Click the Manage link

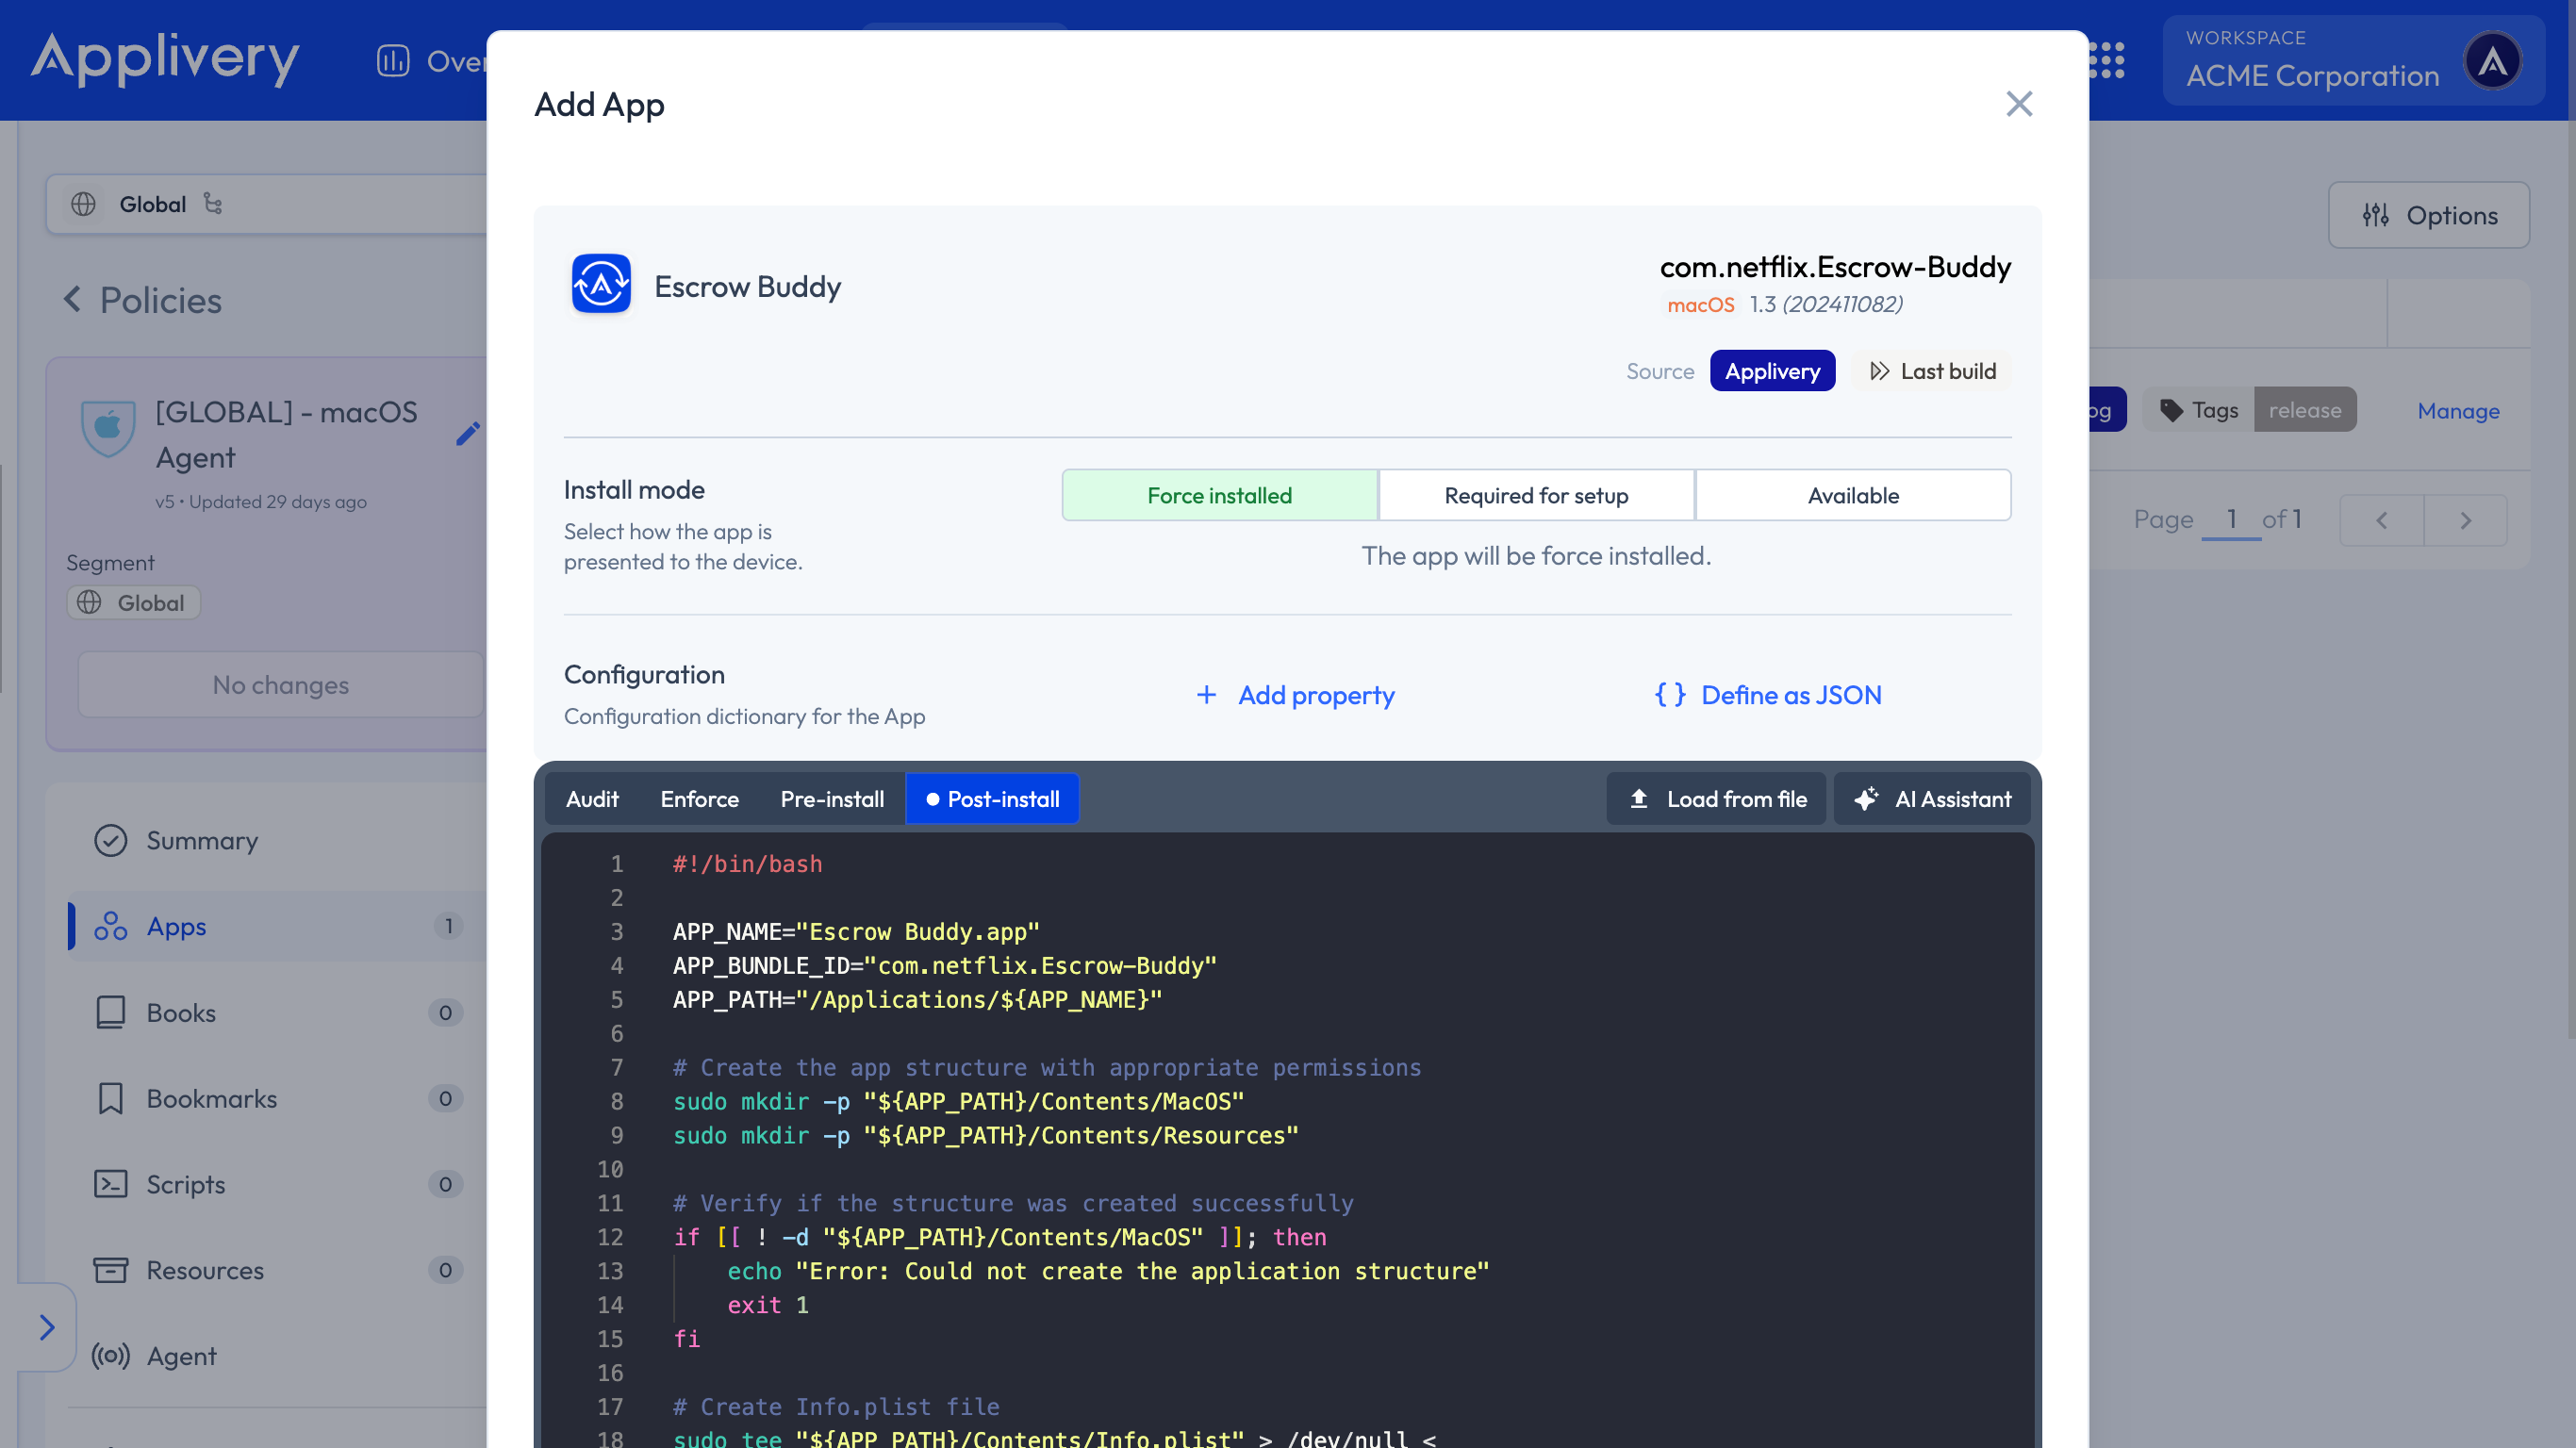point(2458,410)
